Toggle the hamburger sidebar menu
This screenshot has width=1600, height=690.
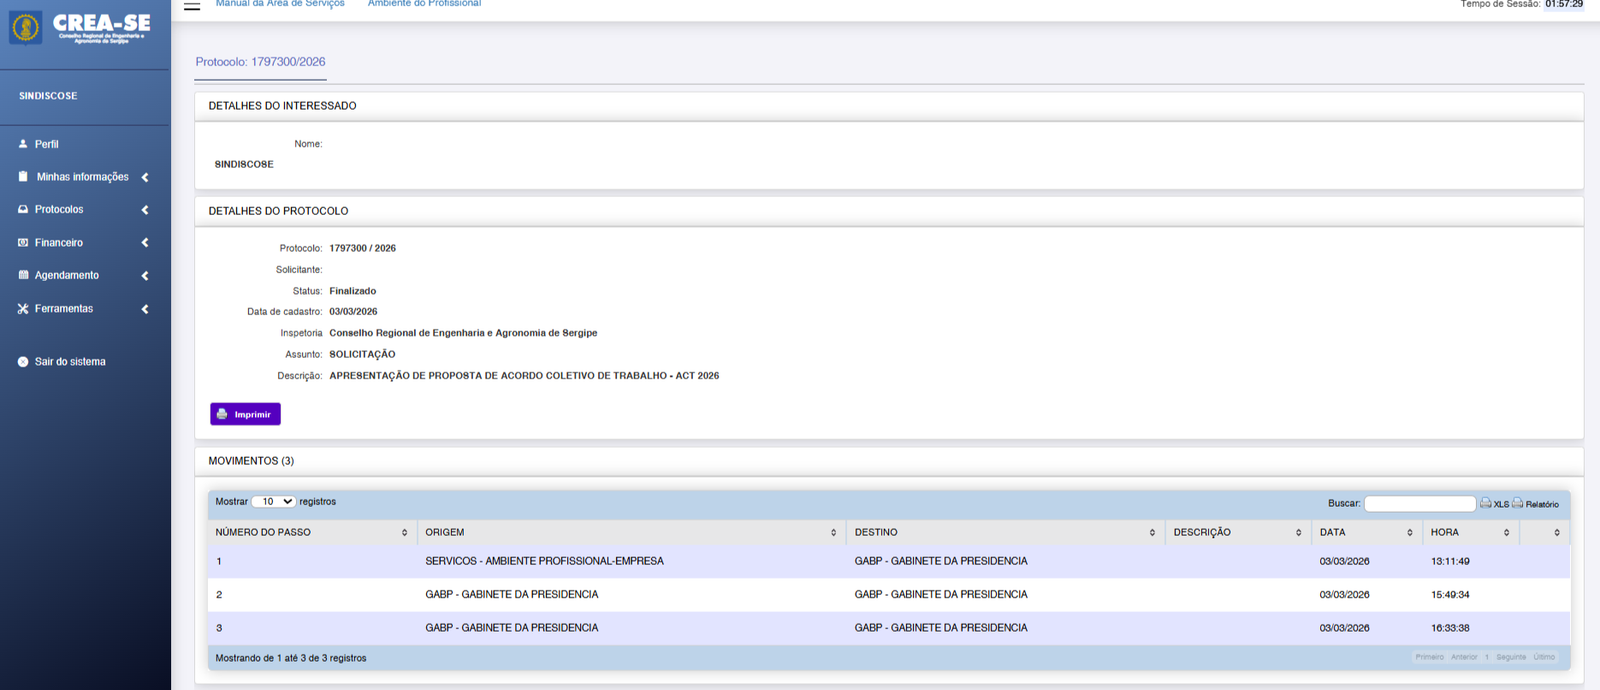click(x=192, y=5)
